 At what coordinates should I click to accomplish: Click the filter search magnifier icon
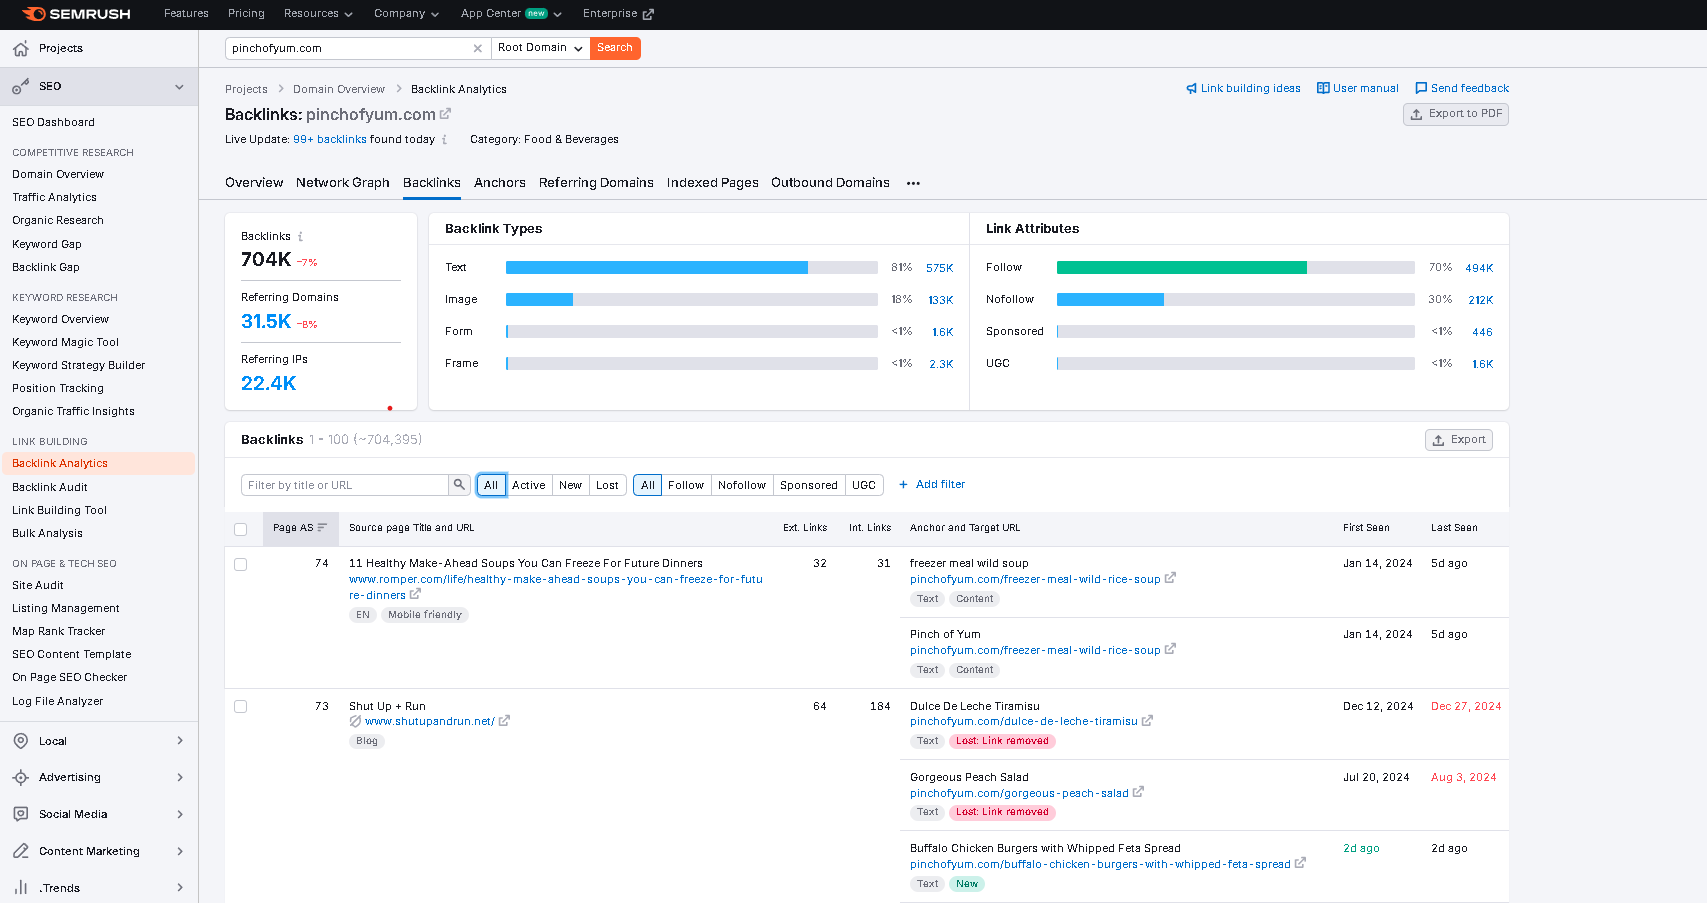(x=459, y=485)
